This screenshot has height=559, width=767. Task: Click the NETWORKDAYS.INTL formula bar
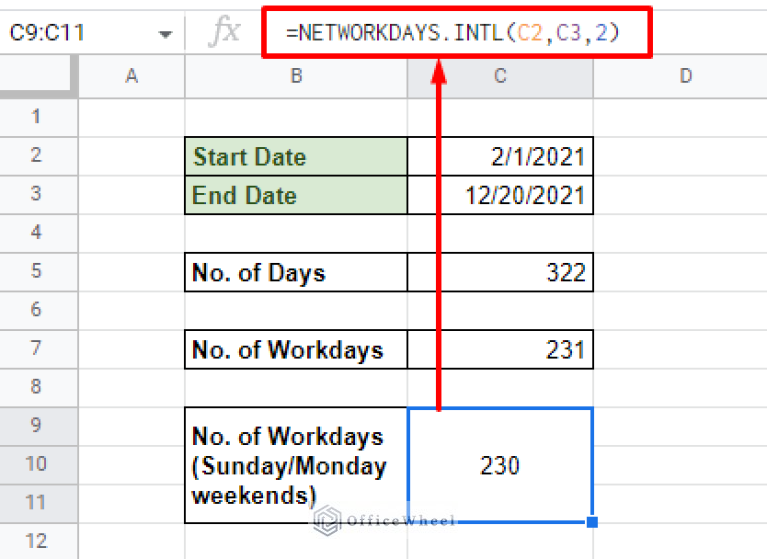click(455, 33)
